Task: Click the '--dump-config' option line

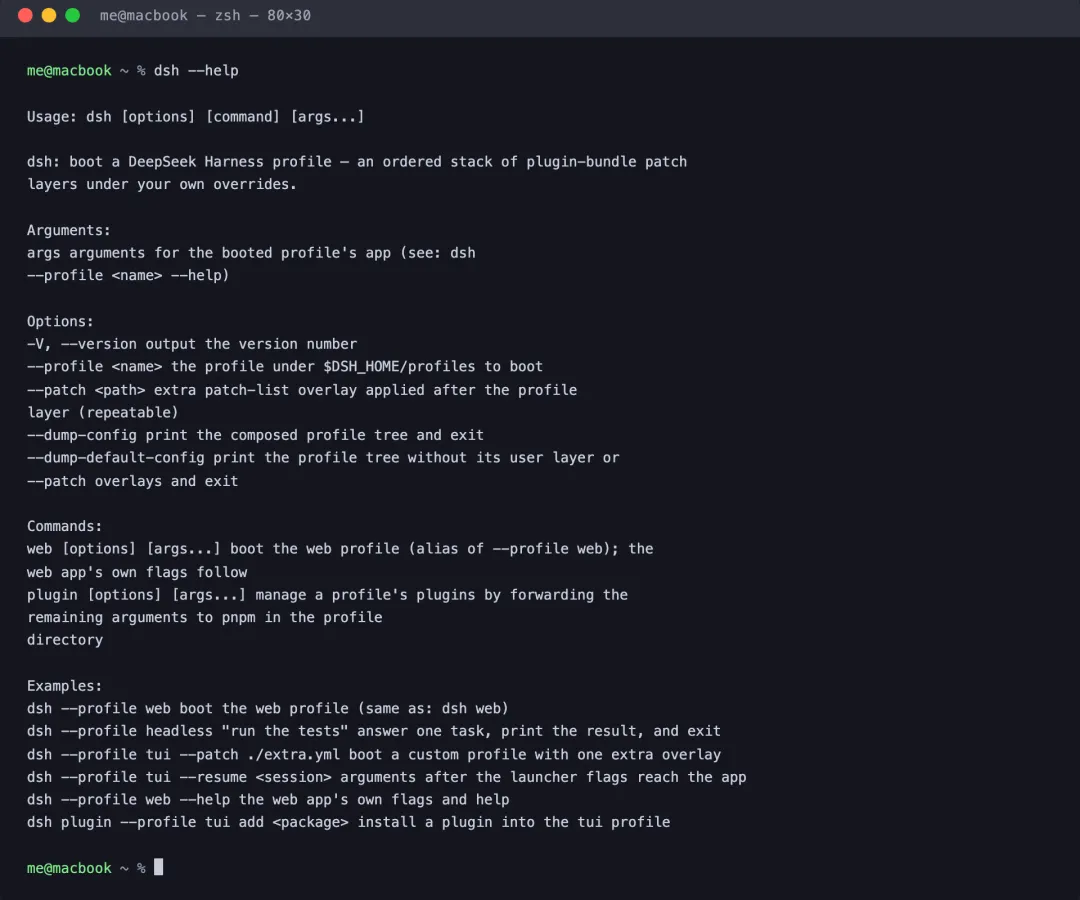Action: [256, 435]
